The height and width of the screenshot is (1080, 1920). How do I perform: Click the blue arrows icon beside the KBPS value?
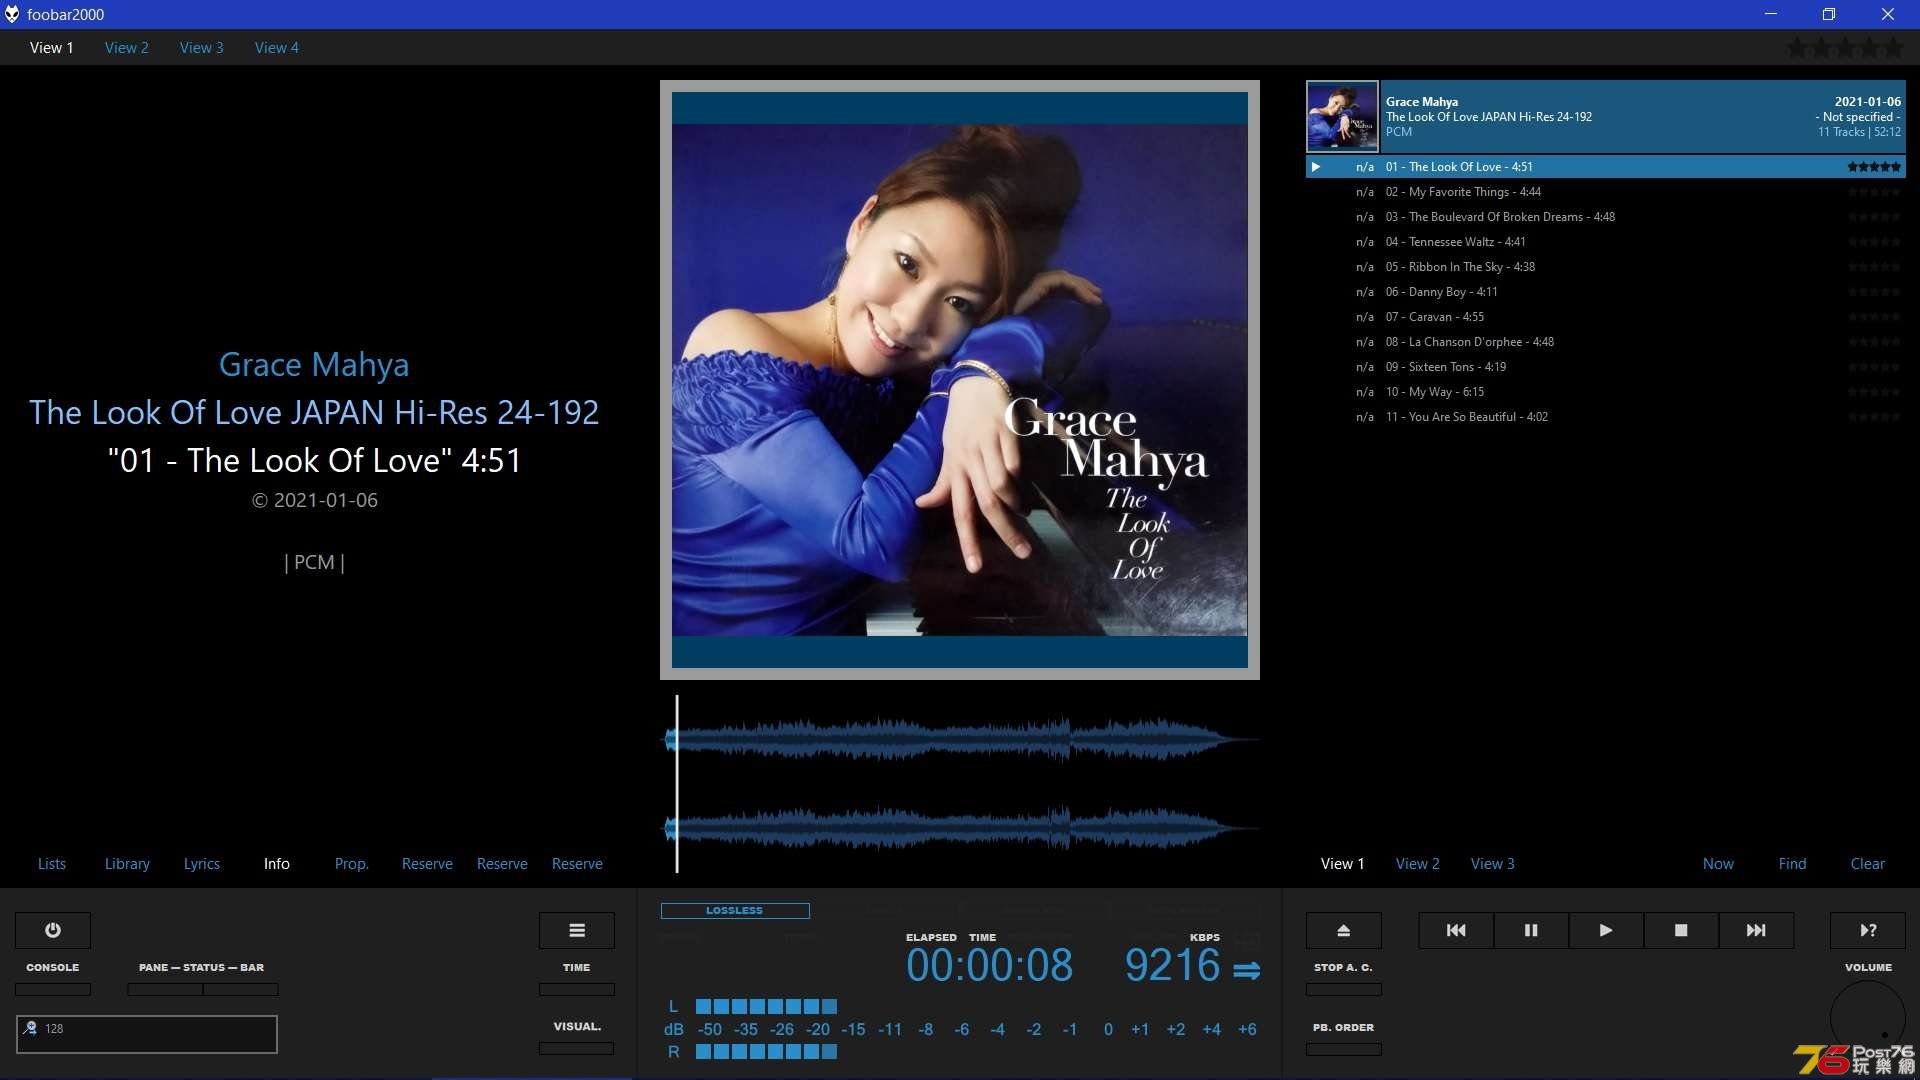click(x=1246, y=970)
